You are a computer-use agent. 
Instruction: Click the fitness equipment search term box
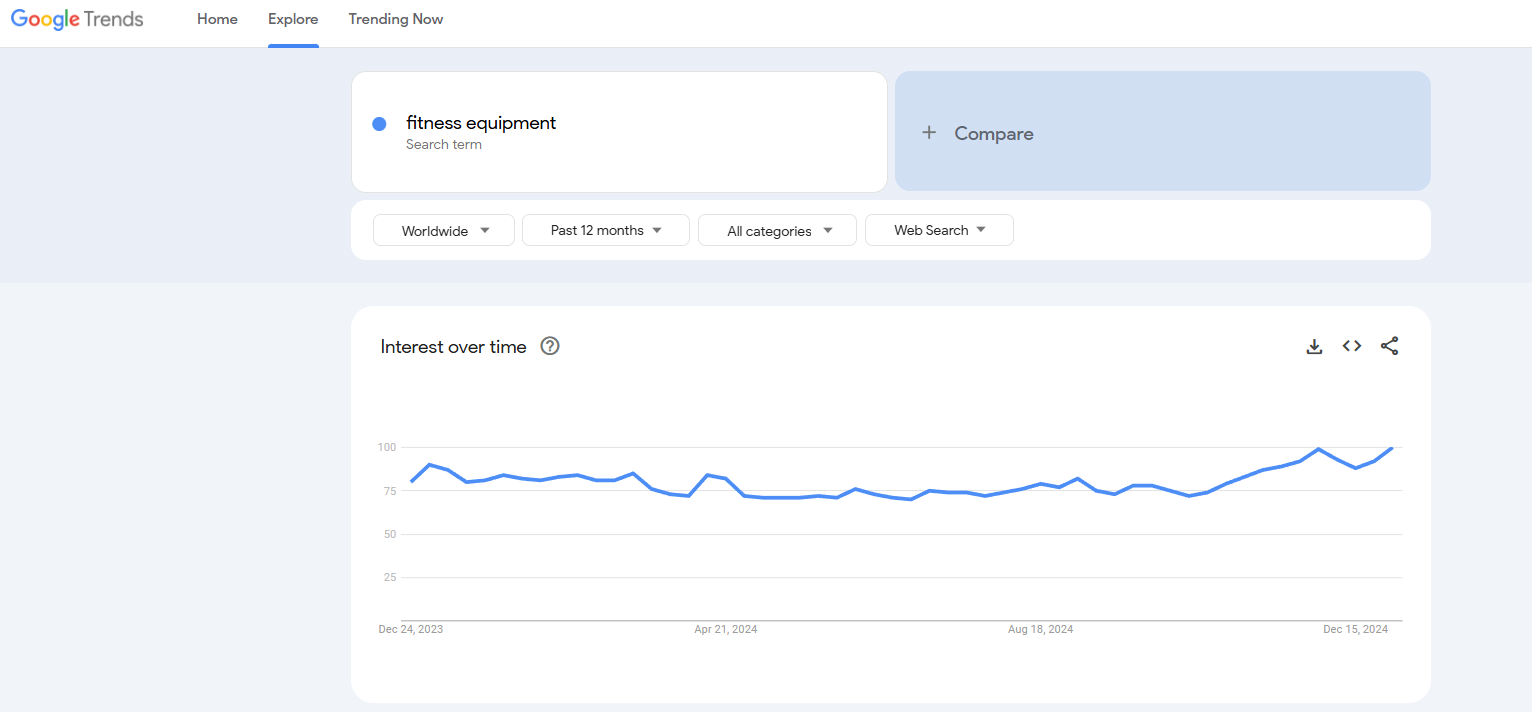619,132
